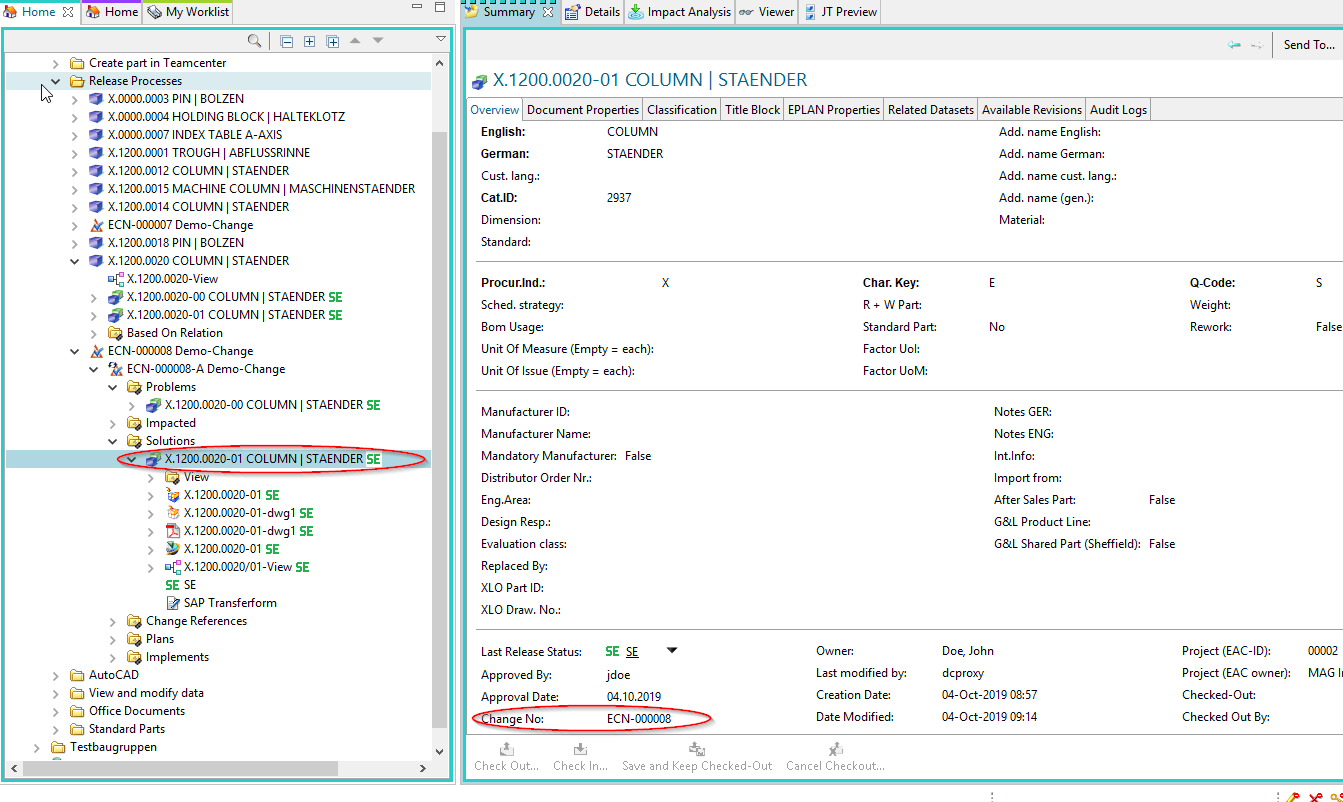Viewport: 1343px width, 802px height.
Task: Open the My Worklist tab
Action: 196,12
